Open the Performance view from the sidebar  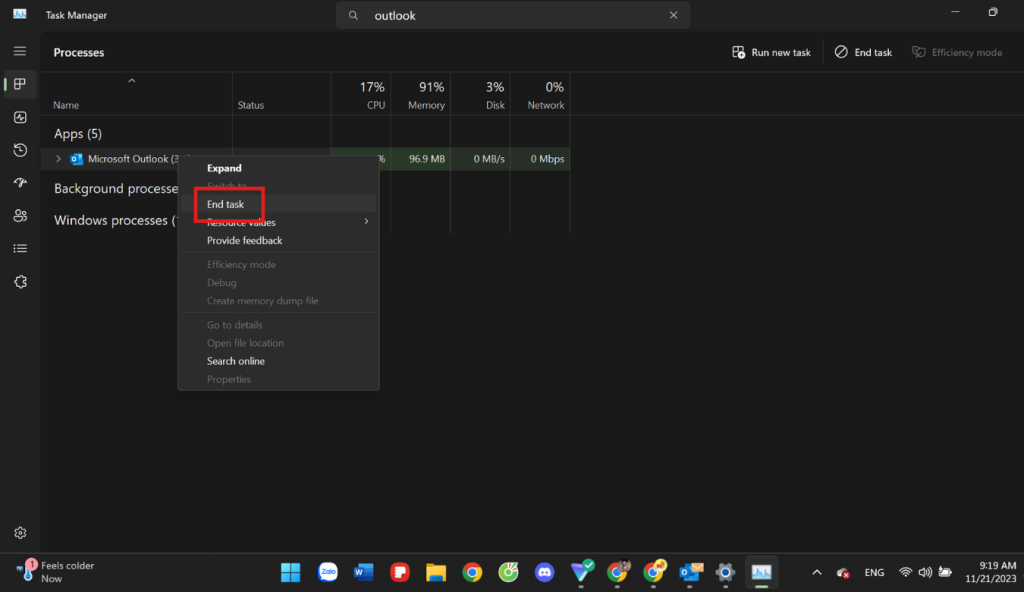pos(19,117)
